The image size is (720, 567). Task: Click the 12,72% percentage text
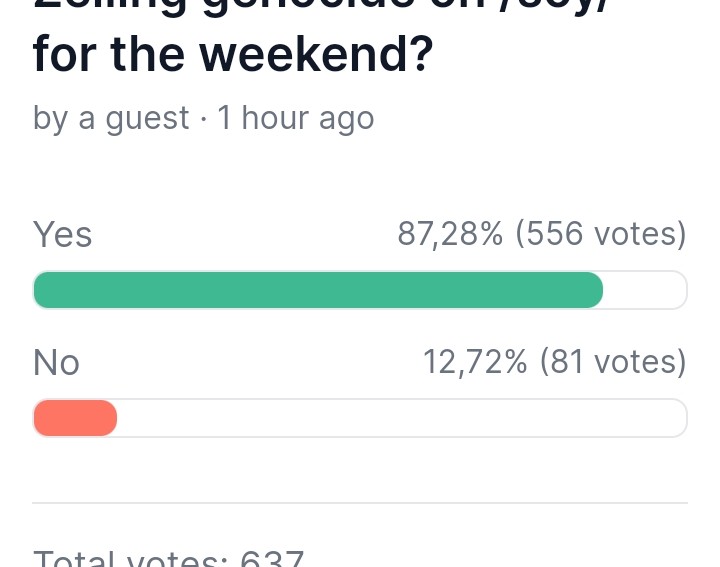475,362
